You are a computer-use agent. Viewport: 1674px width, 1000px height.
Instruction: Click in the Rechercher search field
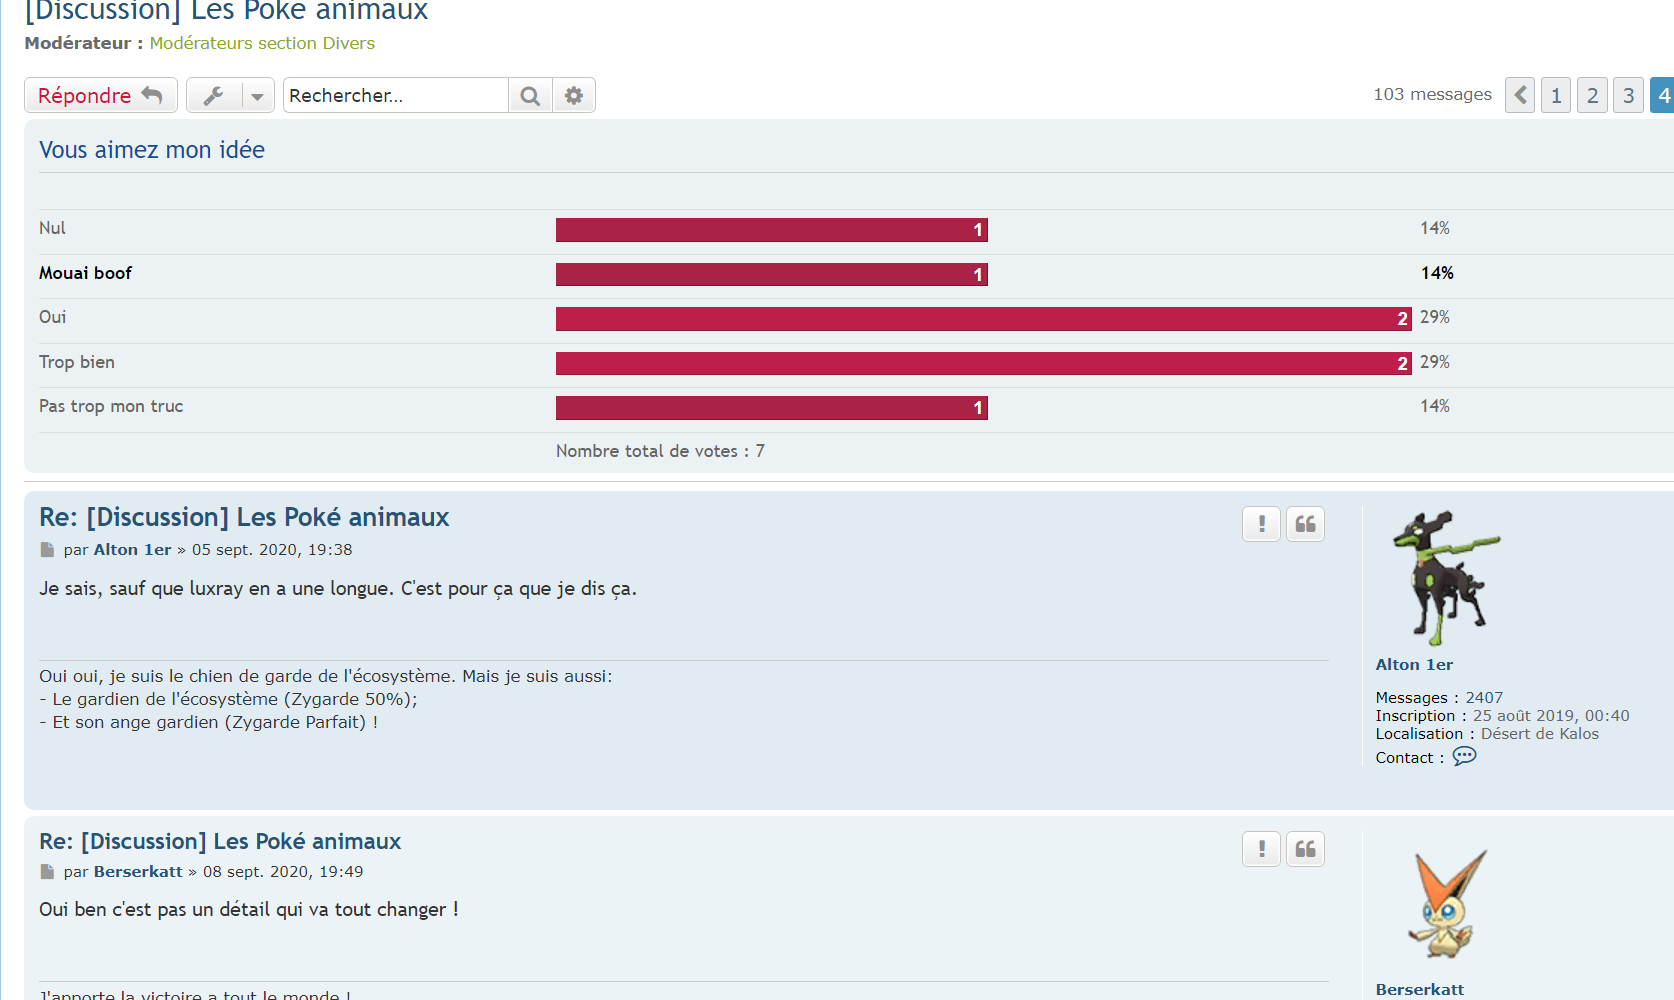click(395, 95)
